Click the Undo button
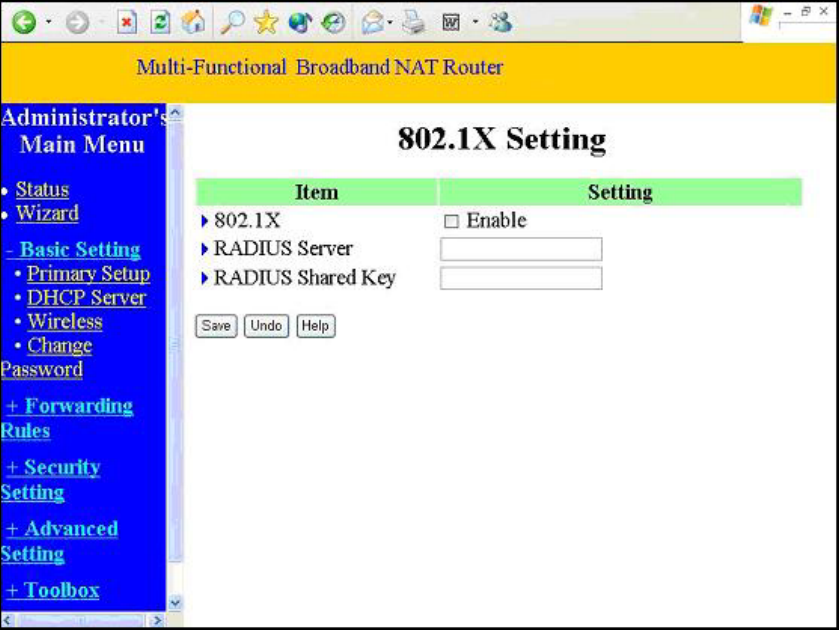Image resolution: width=839 pixels, height=630 pixels. click(266, 326)
